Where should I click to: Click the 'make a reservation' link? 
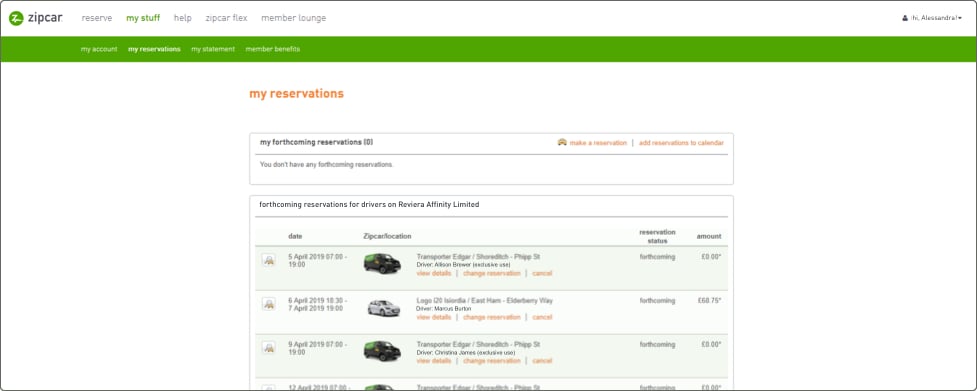click(x=598, y=143)
